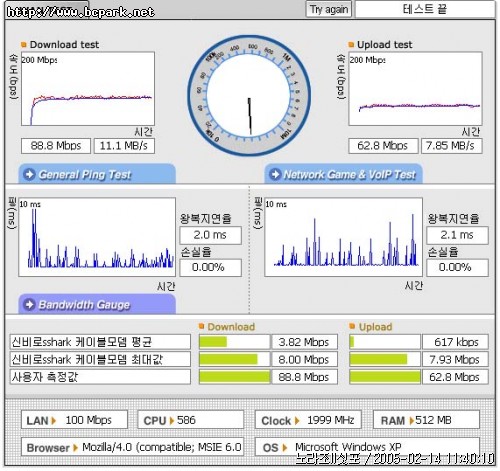Click the Browser field showing Mozilla/4.0
This screenshot has width=500, height=471.
tap(133, 447)
